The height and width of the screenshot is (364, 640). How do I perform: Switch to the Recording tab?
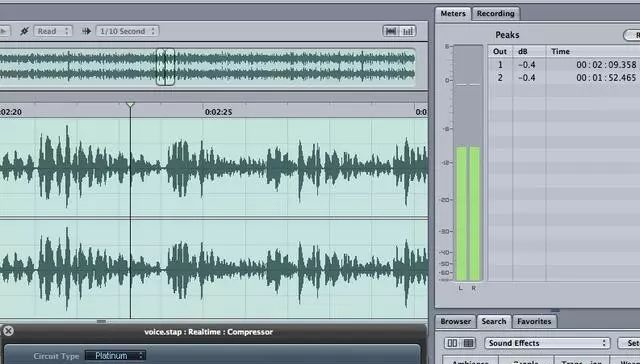coord(496,13)
